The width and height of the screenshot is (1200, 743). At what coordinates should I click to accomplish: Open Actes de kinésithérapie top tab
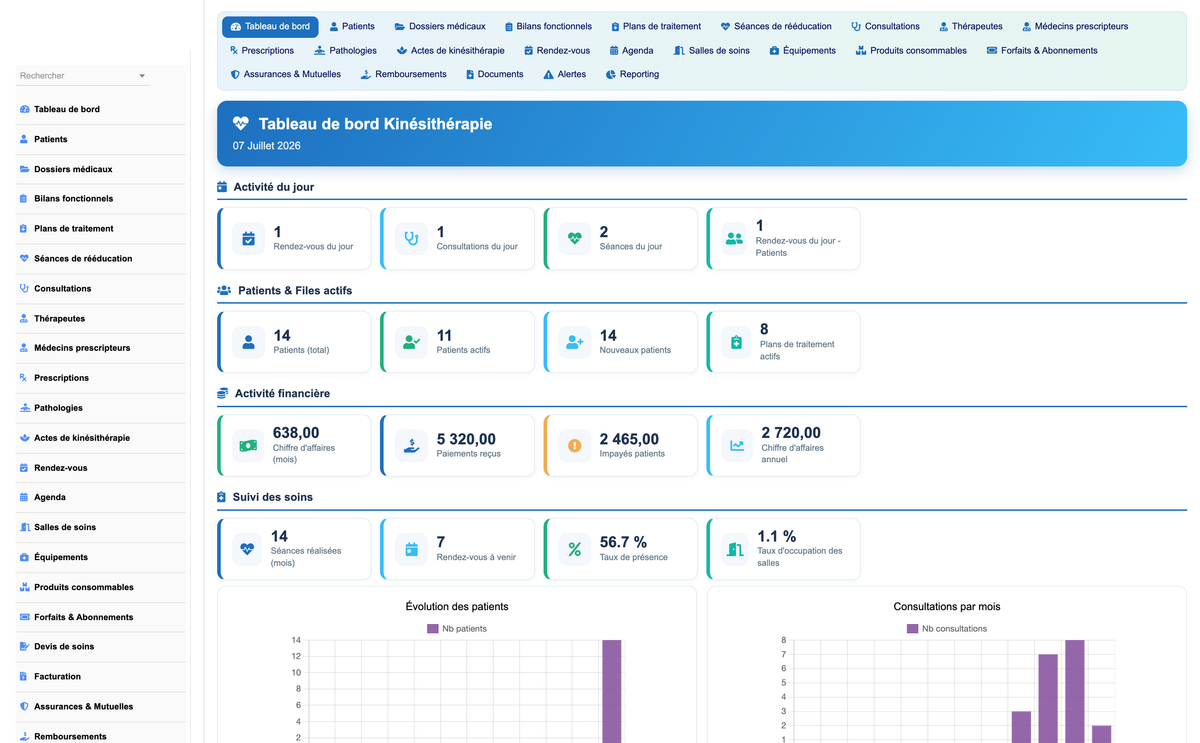450,50
